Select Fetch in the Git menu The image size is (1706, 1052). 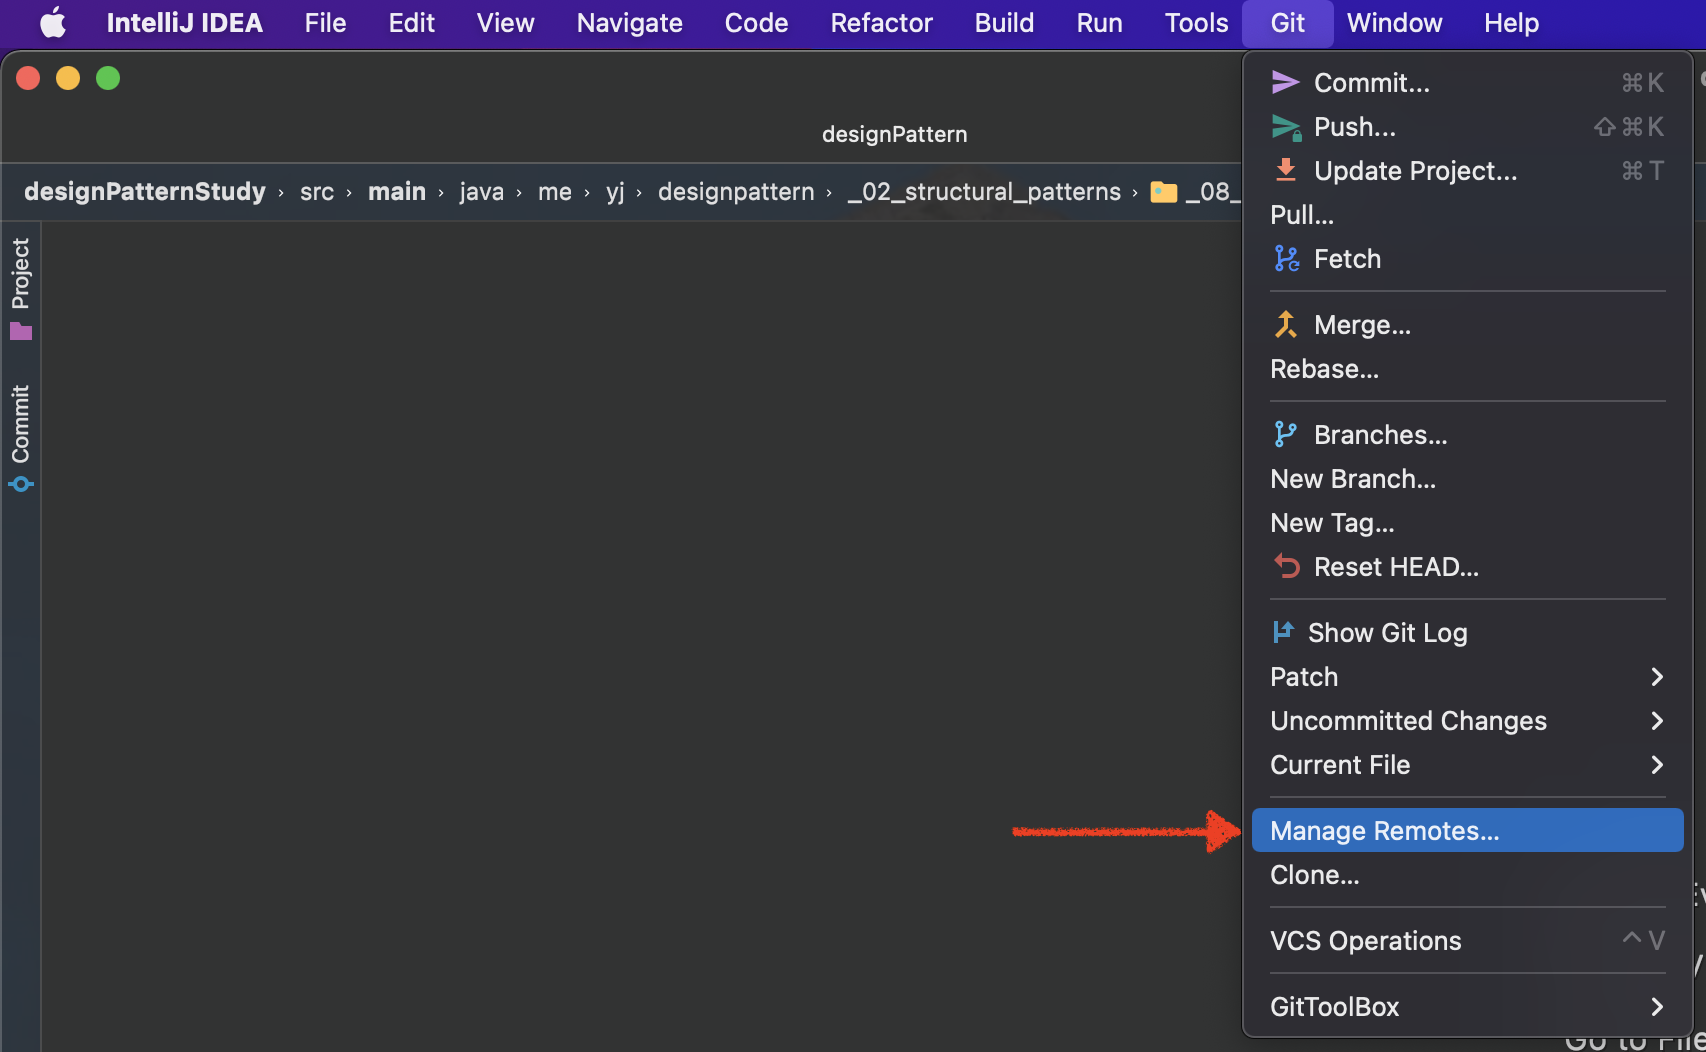coord(1467,259)
